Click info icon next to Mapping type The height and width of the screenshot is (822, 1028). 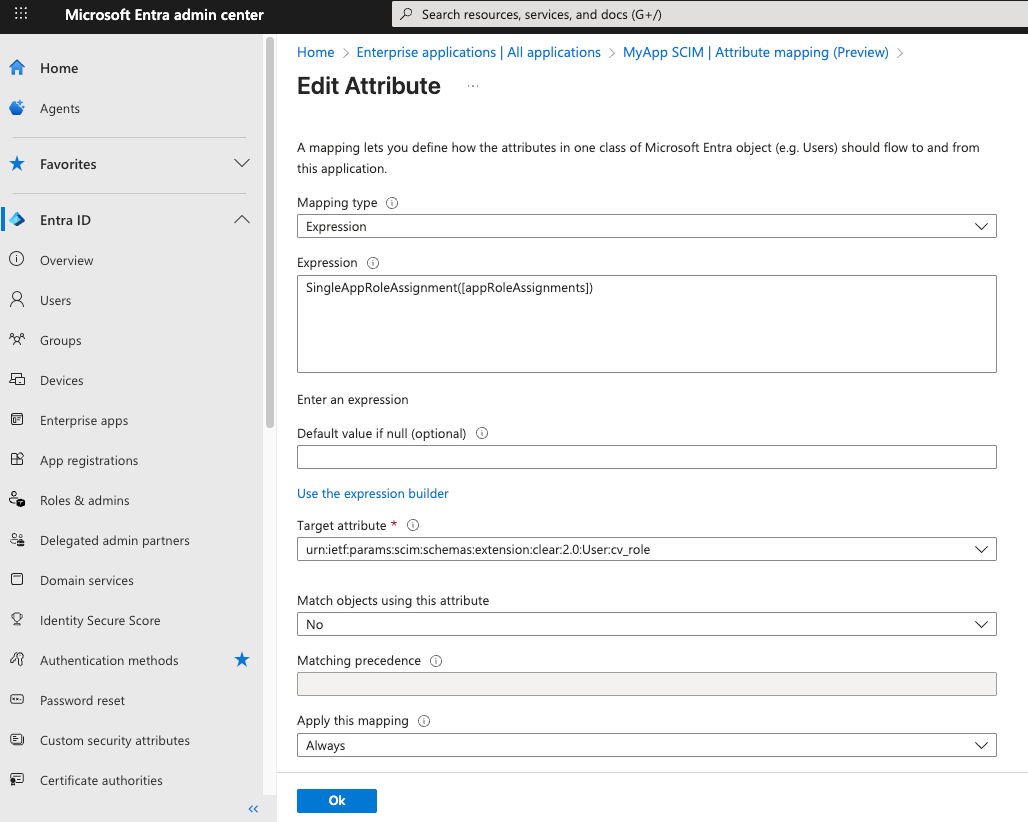coord(392,203)
